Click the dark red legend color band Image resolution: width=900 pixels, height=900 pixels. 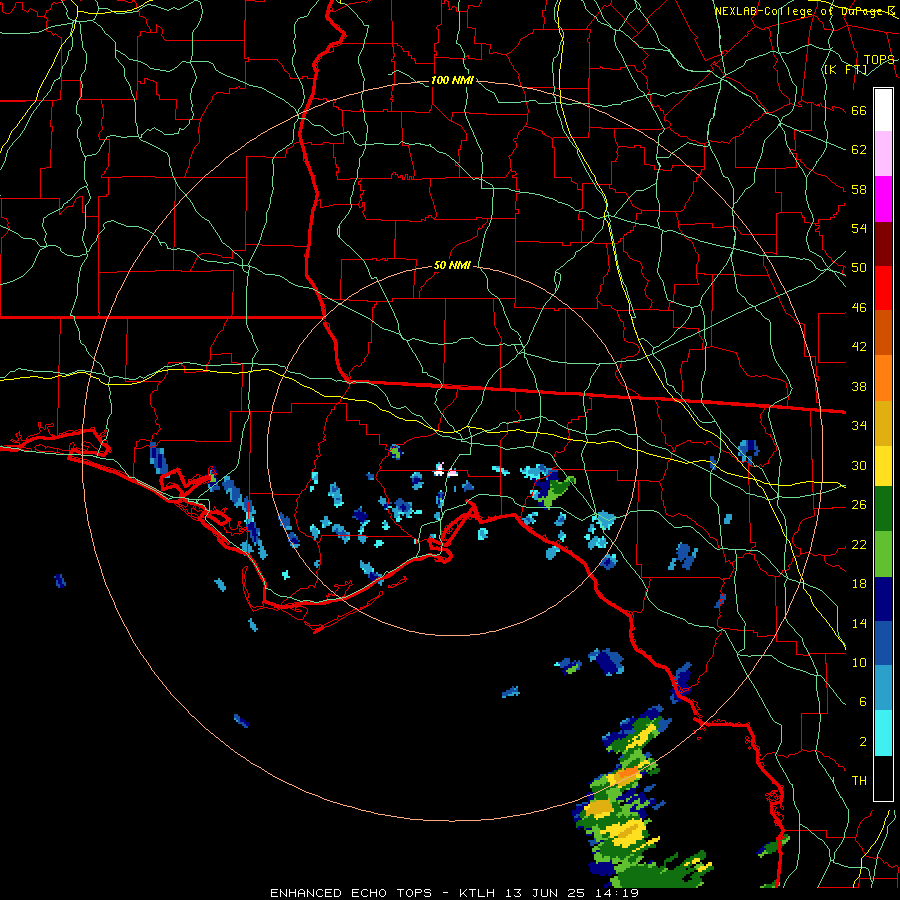click(883, 244)
